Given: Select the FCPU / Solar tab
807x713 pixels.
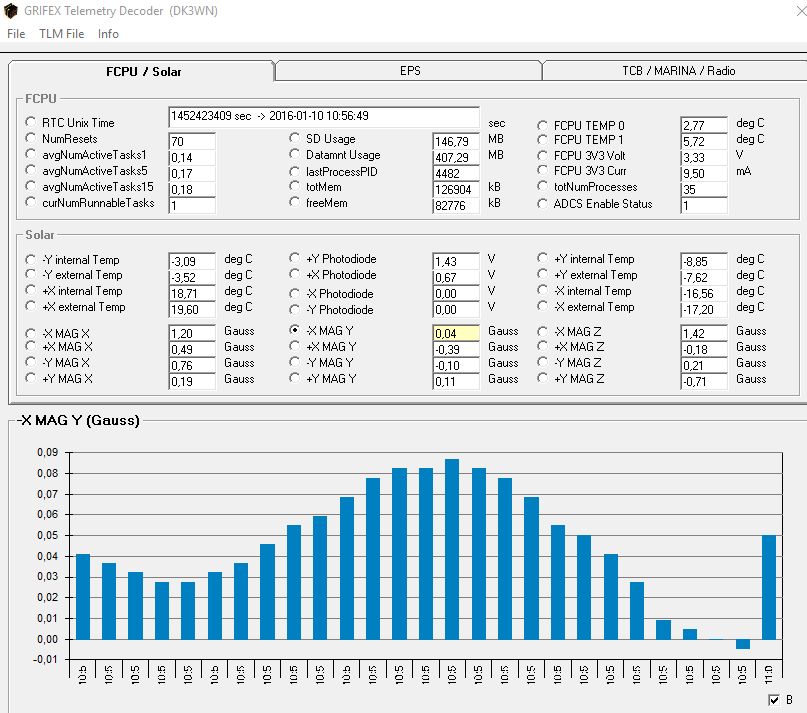Looking at the screenshot, I should [143, 71].
